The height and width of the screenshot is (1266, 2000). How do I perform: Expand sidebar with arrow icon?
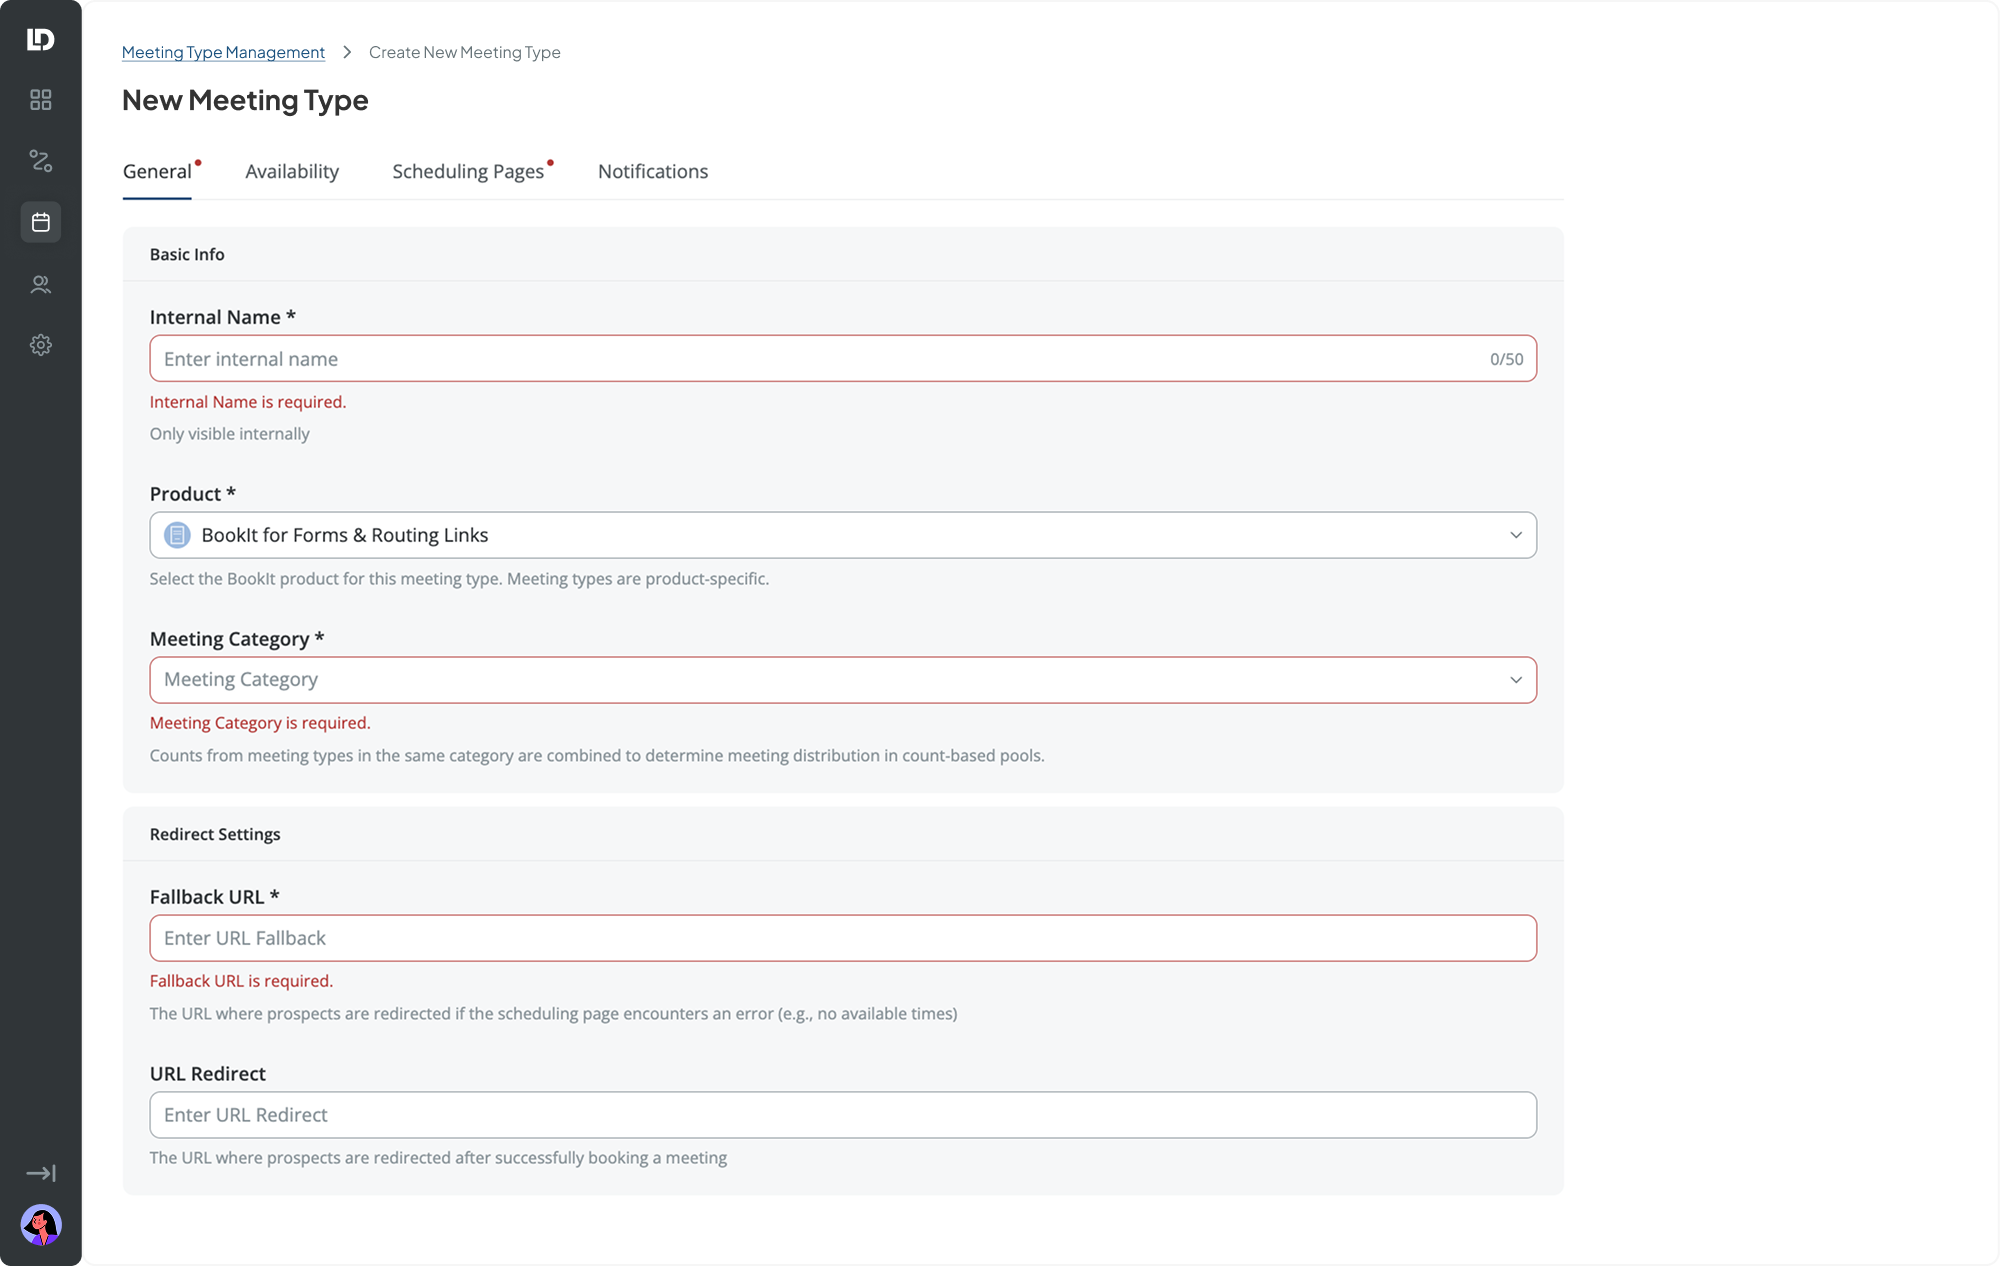click(x=40, y=1173)
